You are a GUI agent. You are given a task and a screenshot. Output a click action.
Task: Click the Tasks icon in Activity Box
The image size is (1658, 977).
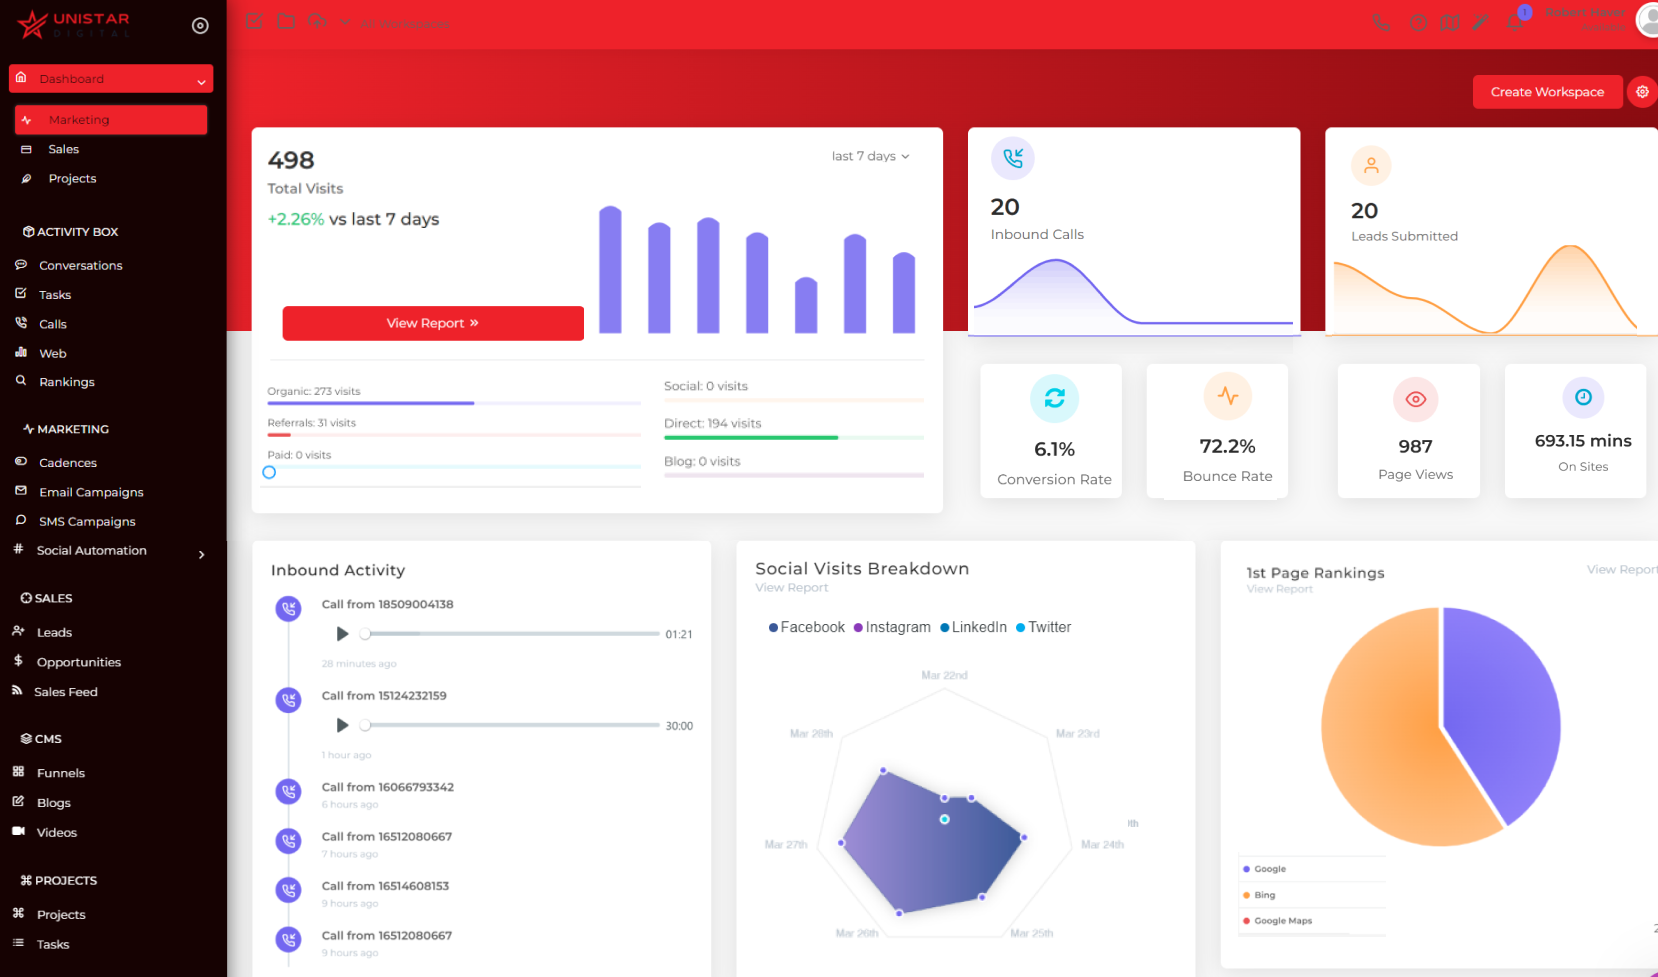(x=20, y=294)
